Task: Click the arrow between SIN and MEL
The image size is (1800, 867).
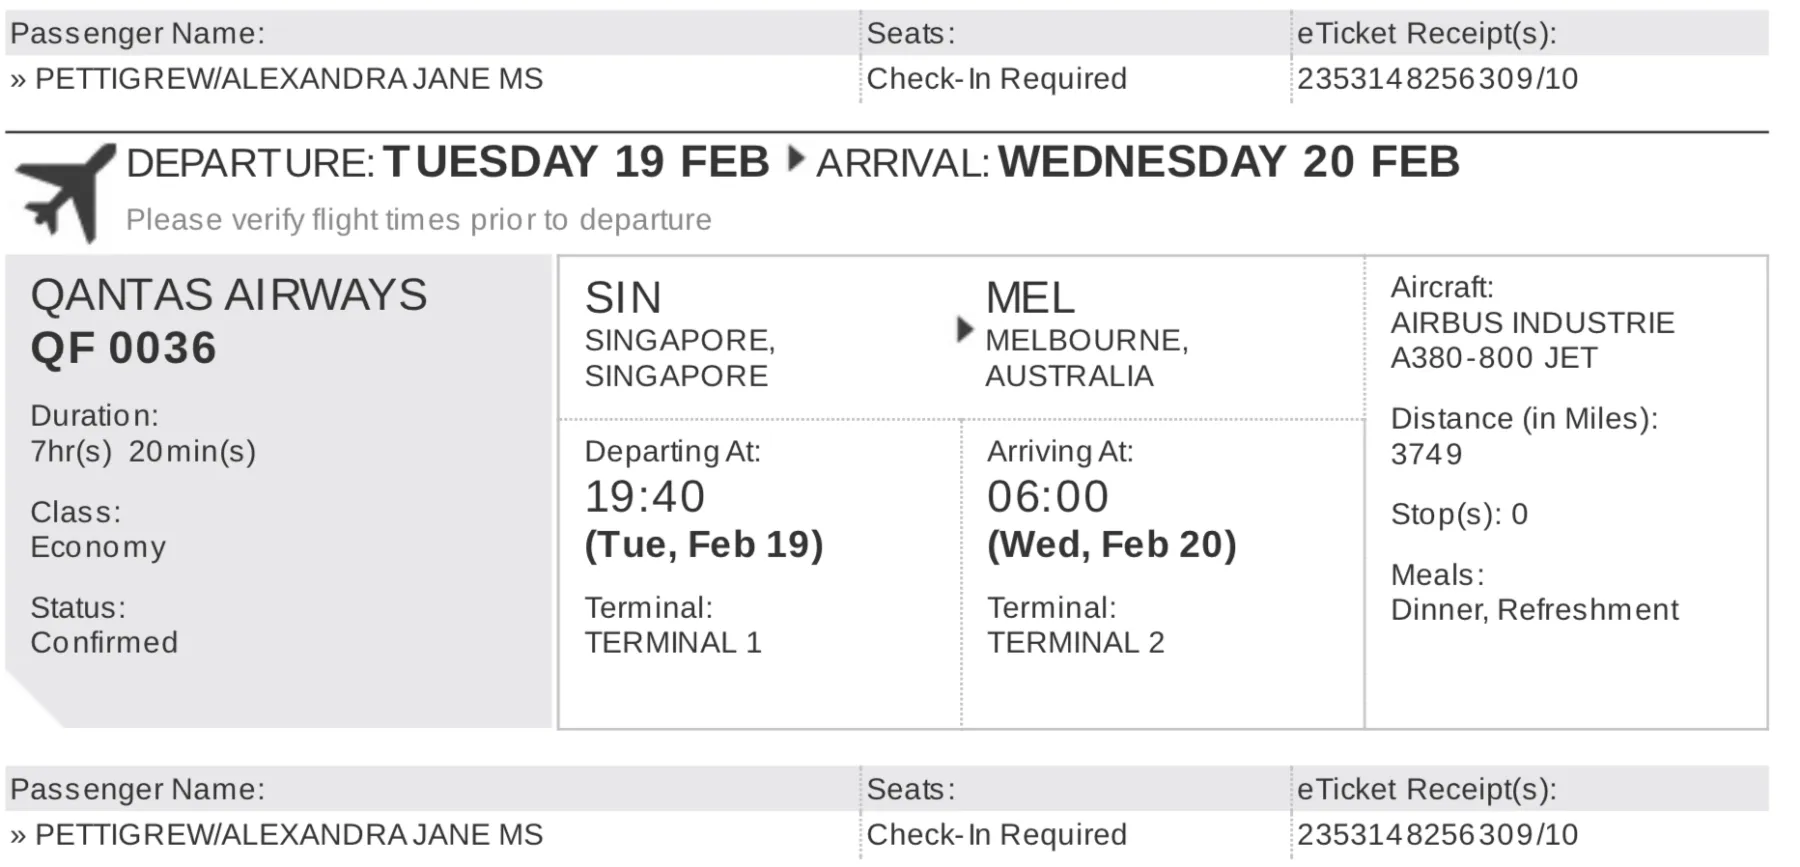Action: pyautogui.click(x=964, y=329)
